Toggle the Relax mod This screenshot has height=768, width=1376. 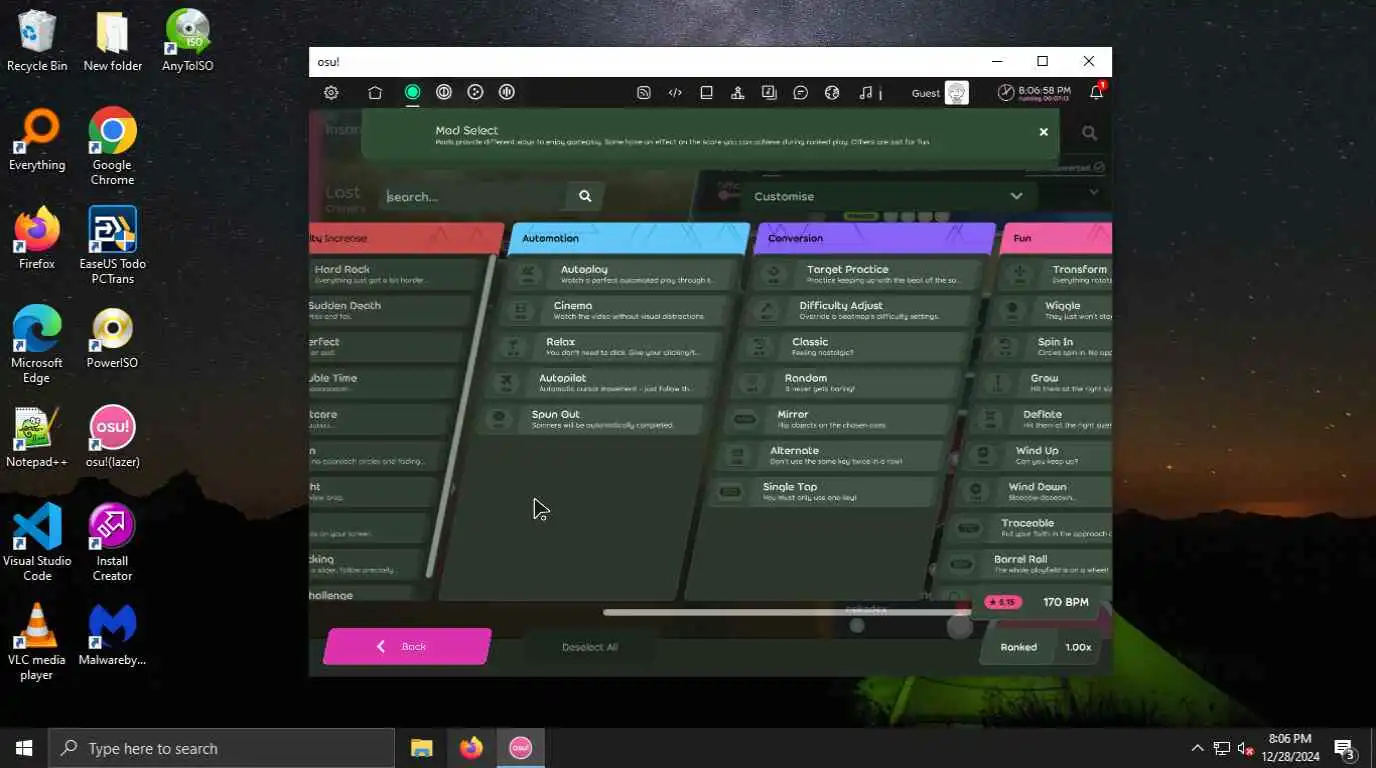tap(606, 347)
